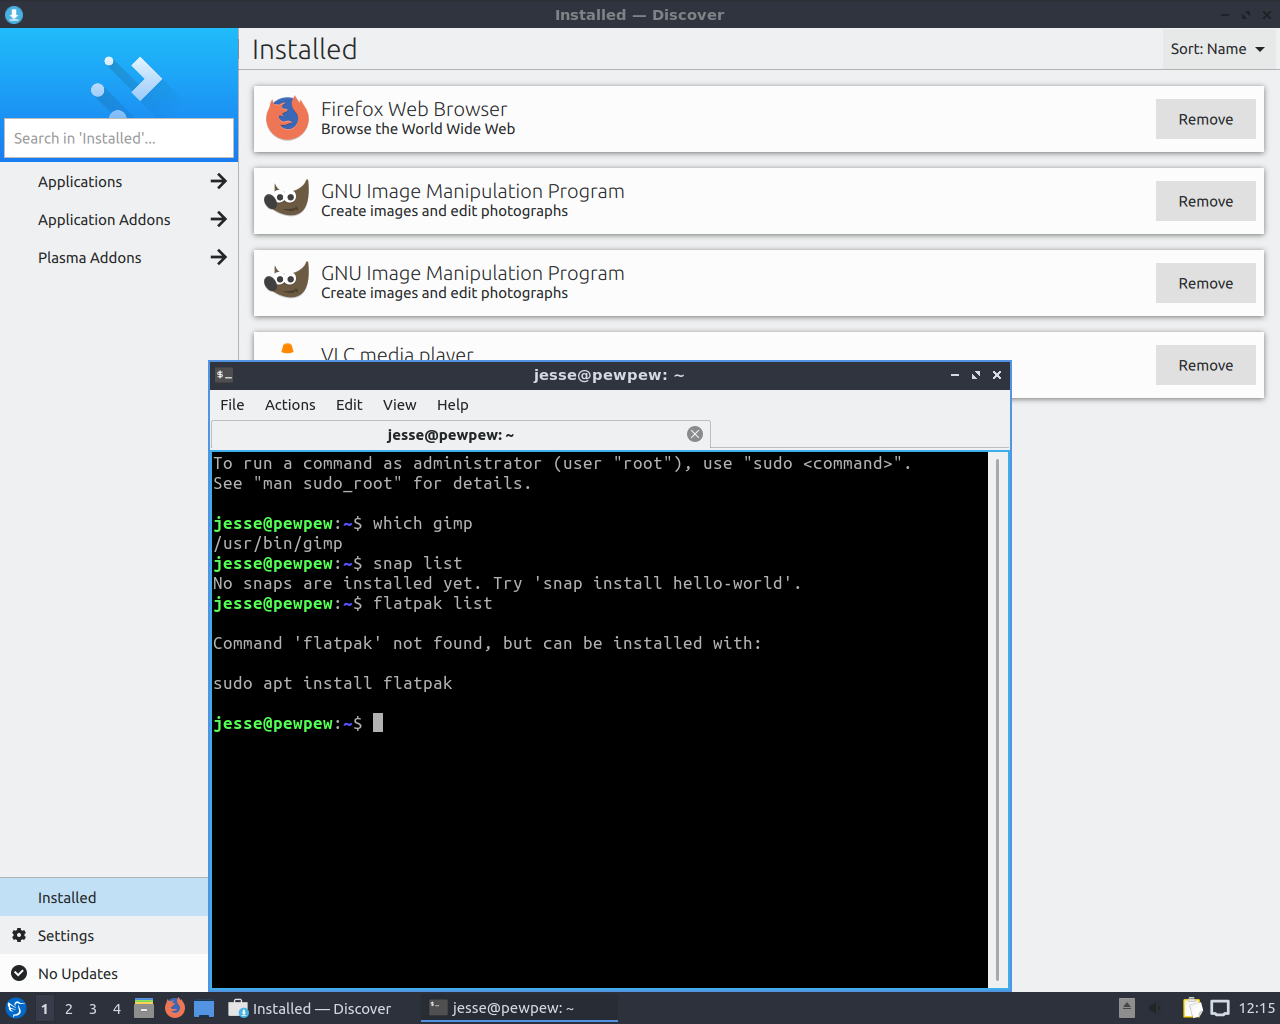Image resolution: width=1280 pixels, height=1024 pixels.
Task: Launch Firefox from the taskbar quick launch
Action: tap(174, 1008)
